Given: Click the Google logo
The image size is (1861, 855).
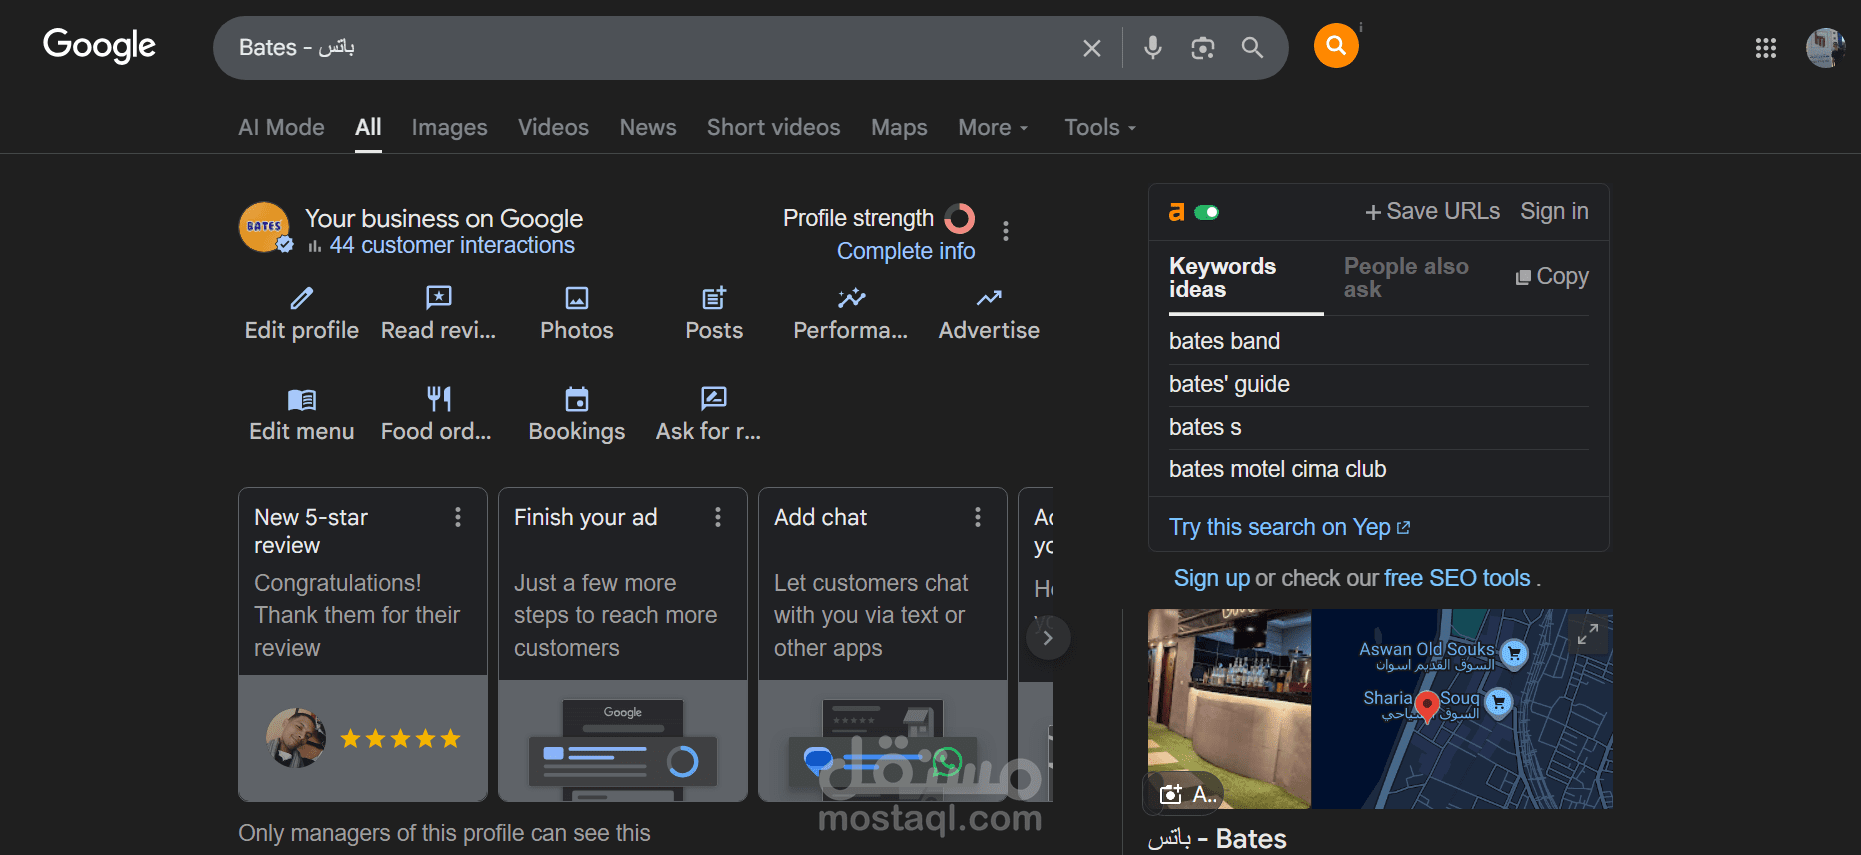Looking at the screenshot, I should [99, 46].
